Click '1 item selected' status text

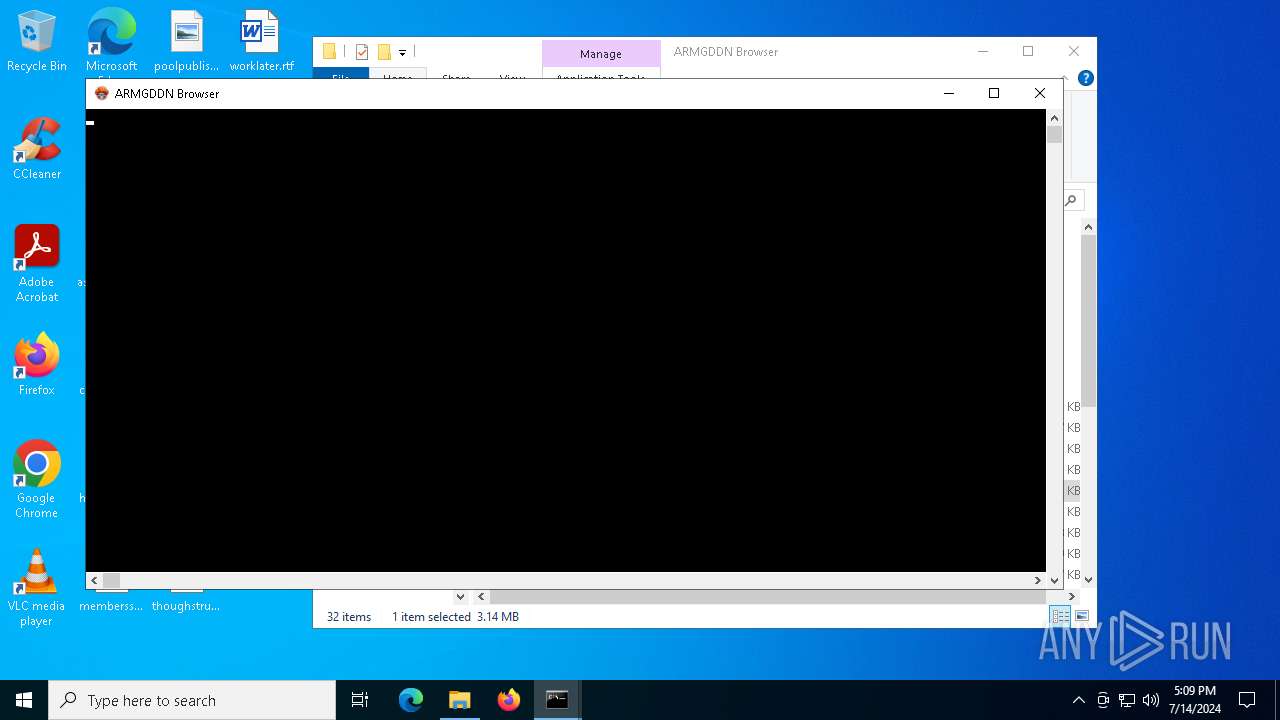(x=431, y=617)
